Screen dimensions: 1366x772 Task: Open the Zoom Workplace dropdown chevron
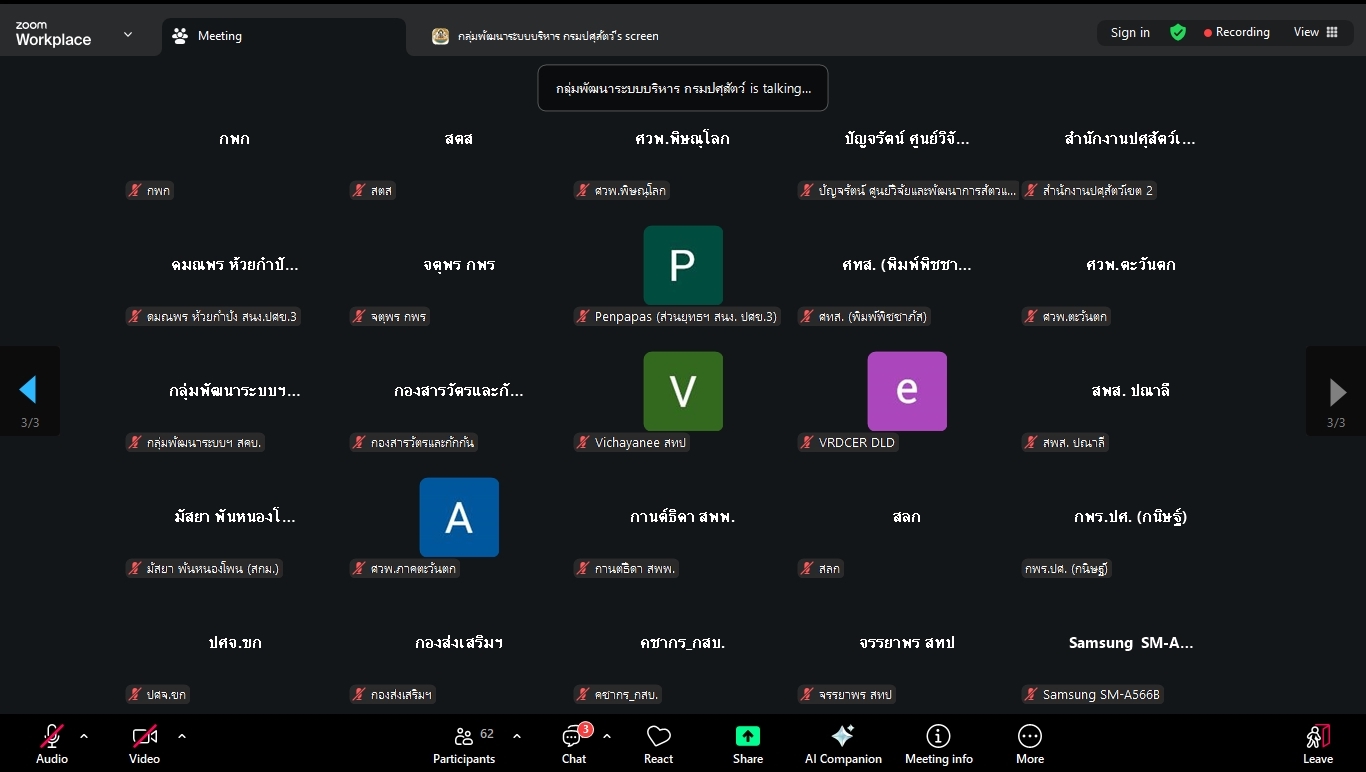128,34
